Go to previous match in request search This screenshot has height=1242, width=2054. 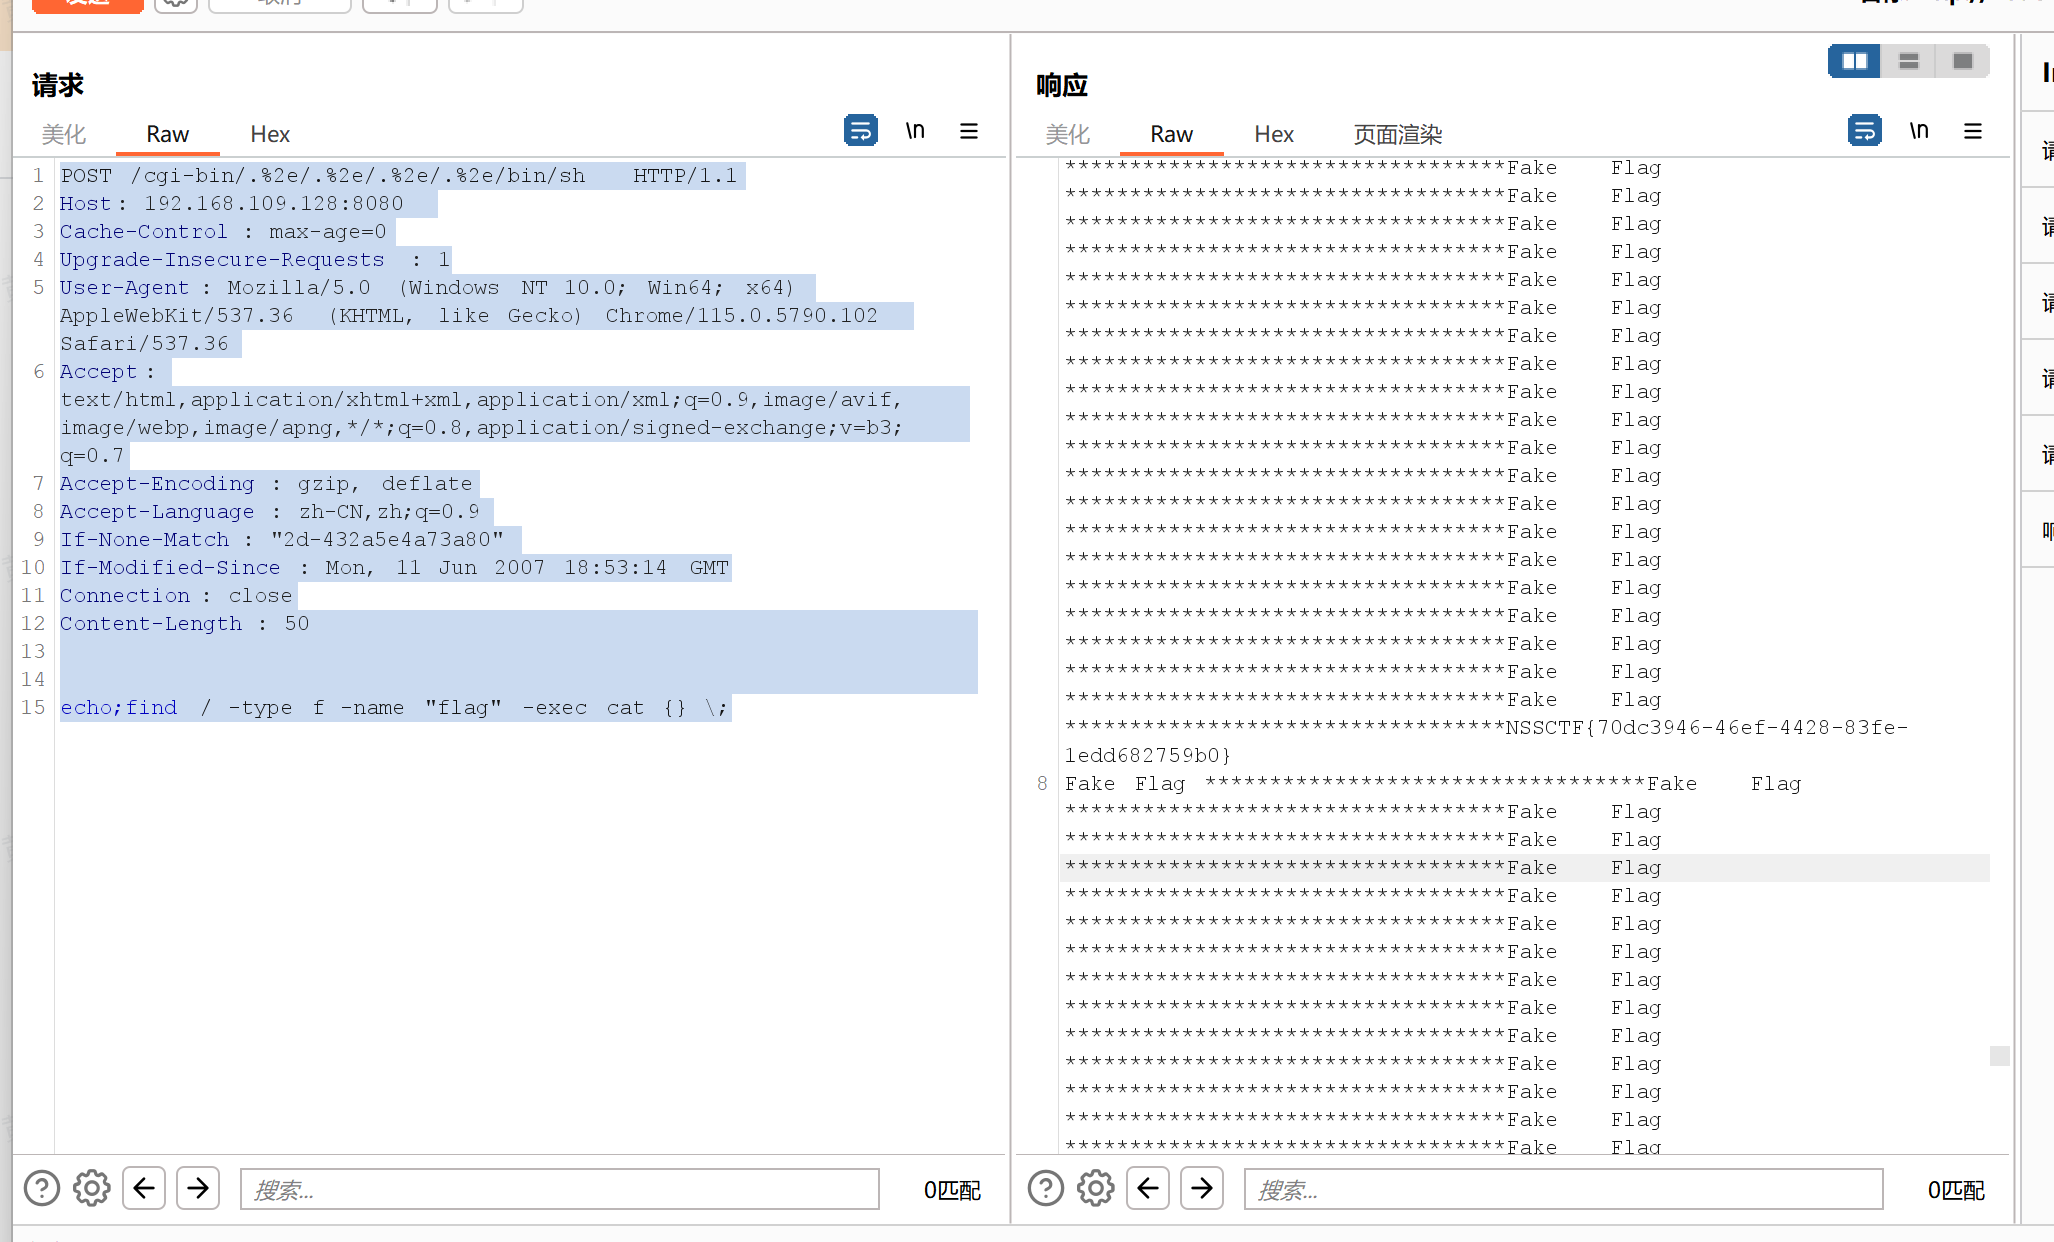[144, 1188]
